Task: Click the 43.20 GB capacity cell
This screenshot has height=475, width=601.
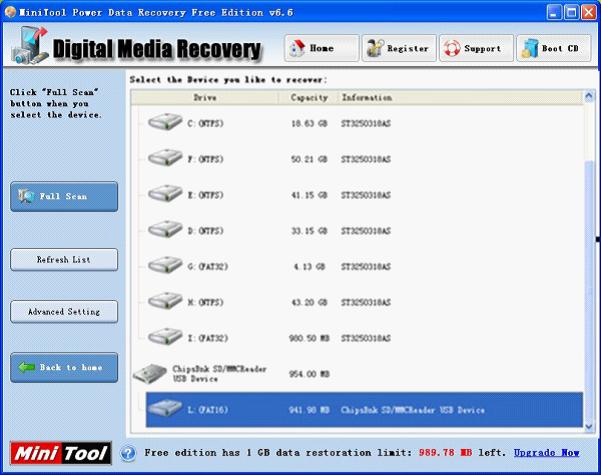Action: tap(309, 302)
